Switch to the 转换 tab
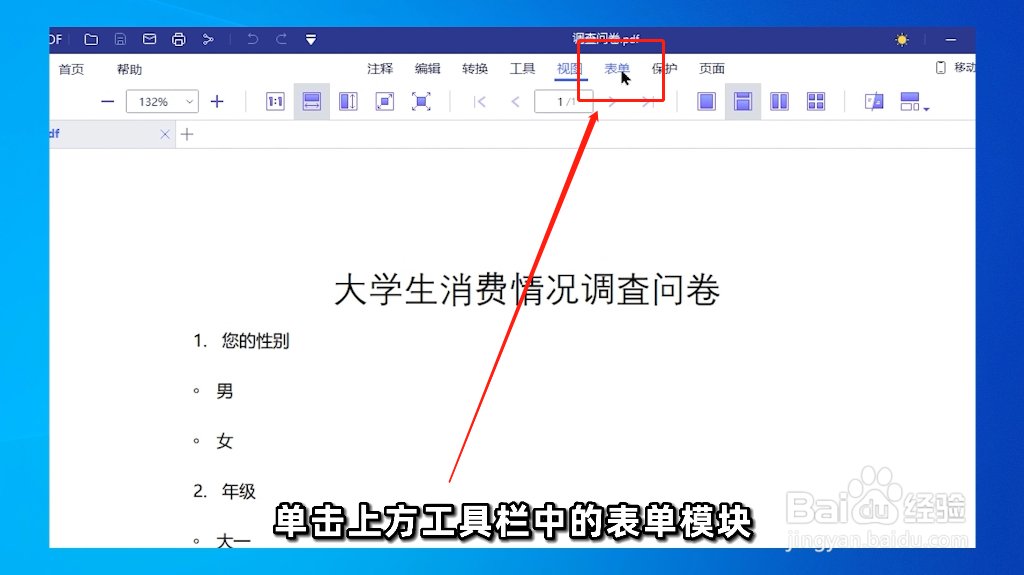The width and height of the screenshot is (1024, 575). [475, 69]
